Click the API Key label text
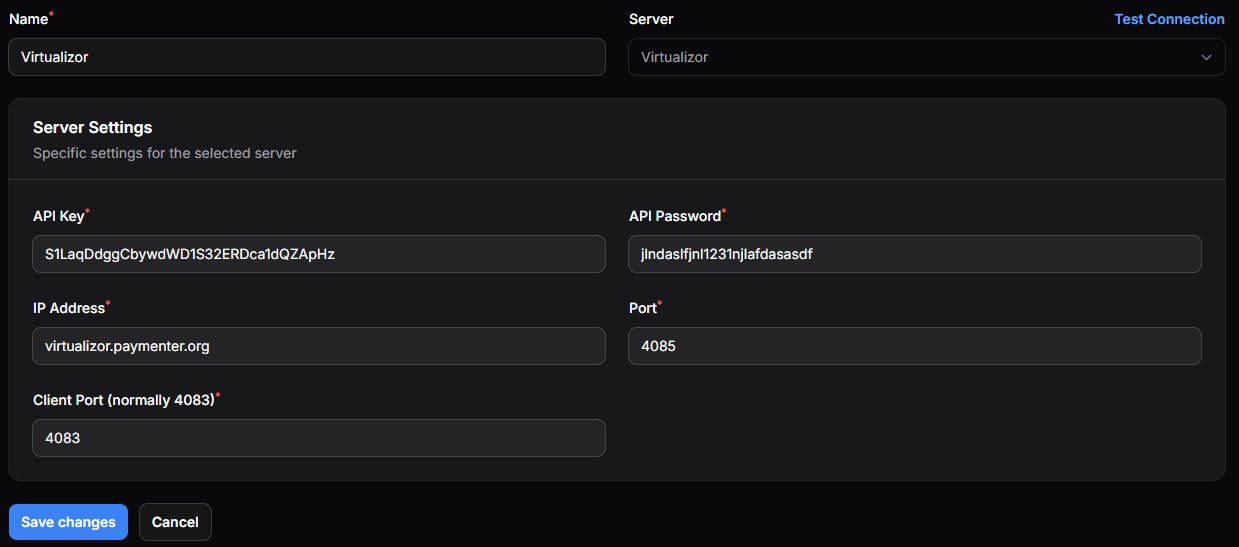 tap(58, 216)
